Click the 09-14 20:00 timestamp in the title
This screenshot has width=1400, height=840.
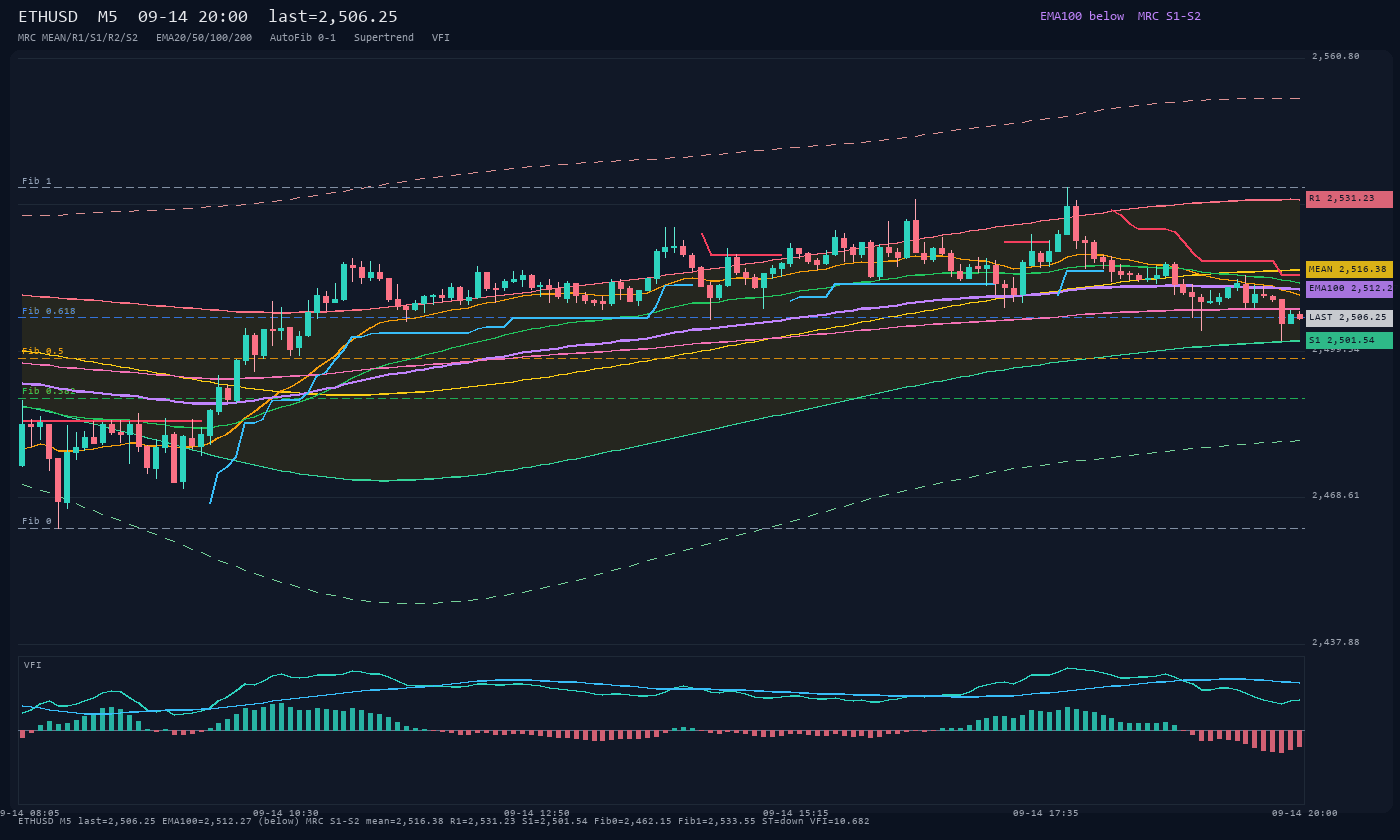[x=193, y=17]
